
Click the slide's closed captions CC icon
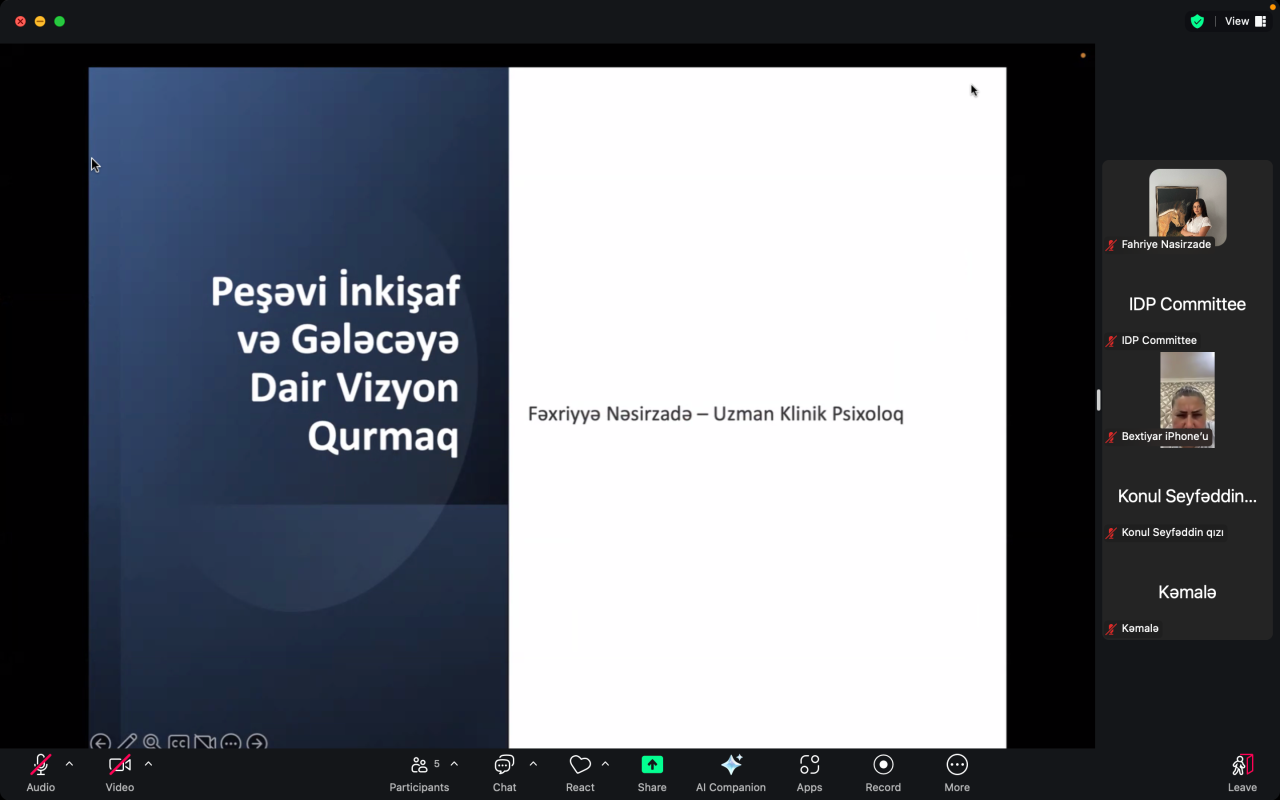(x=179, y=742)
